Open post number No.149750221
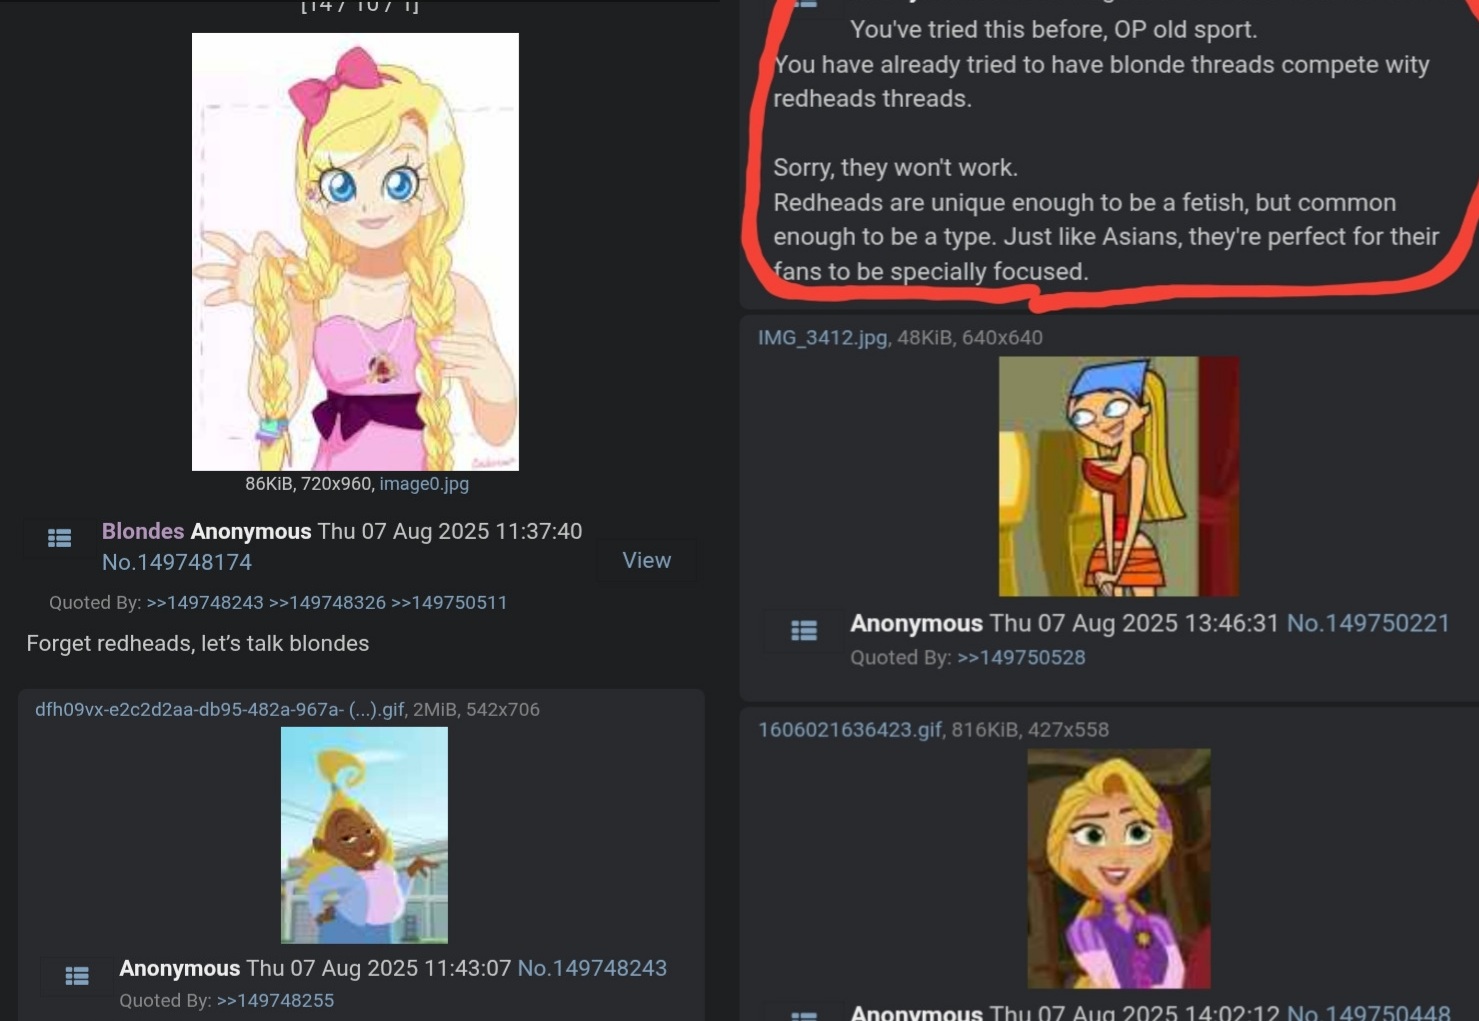 (x=1368, y=623)
